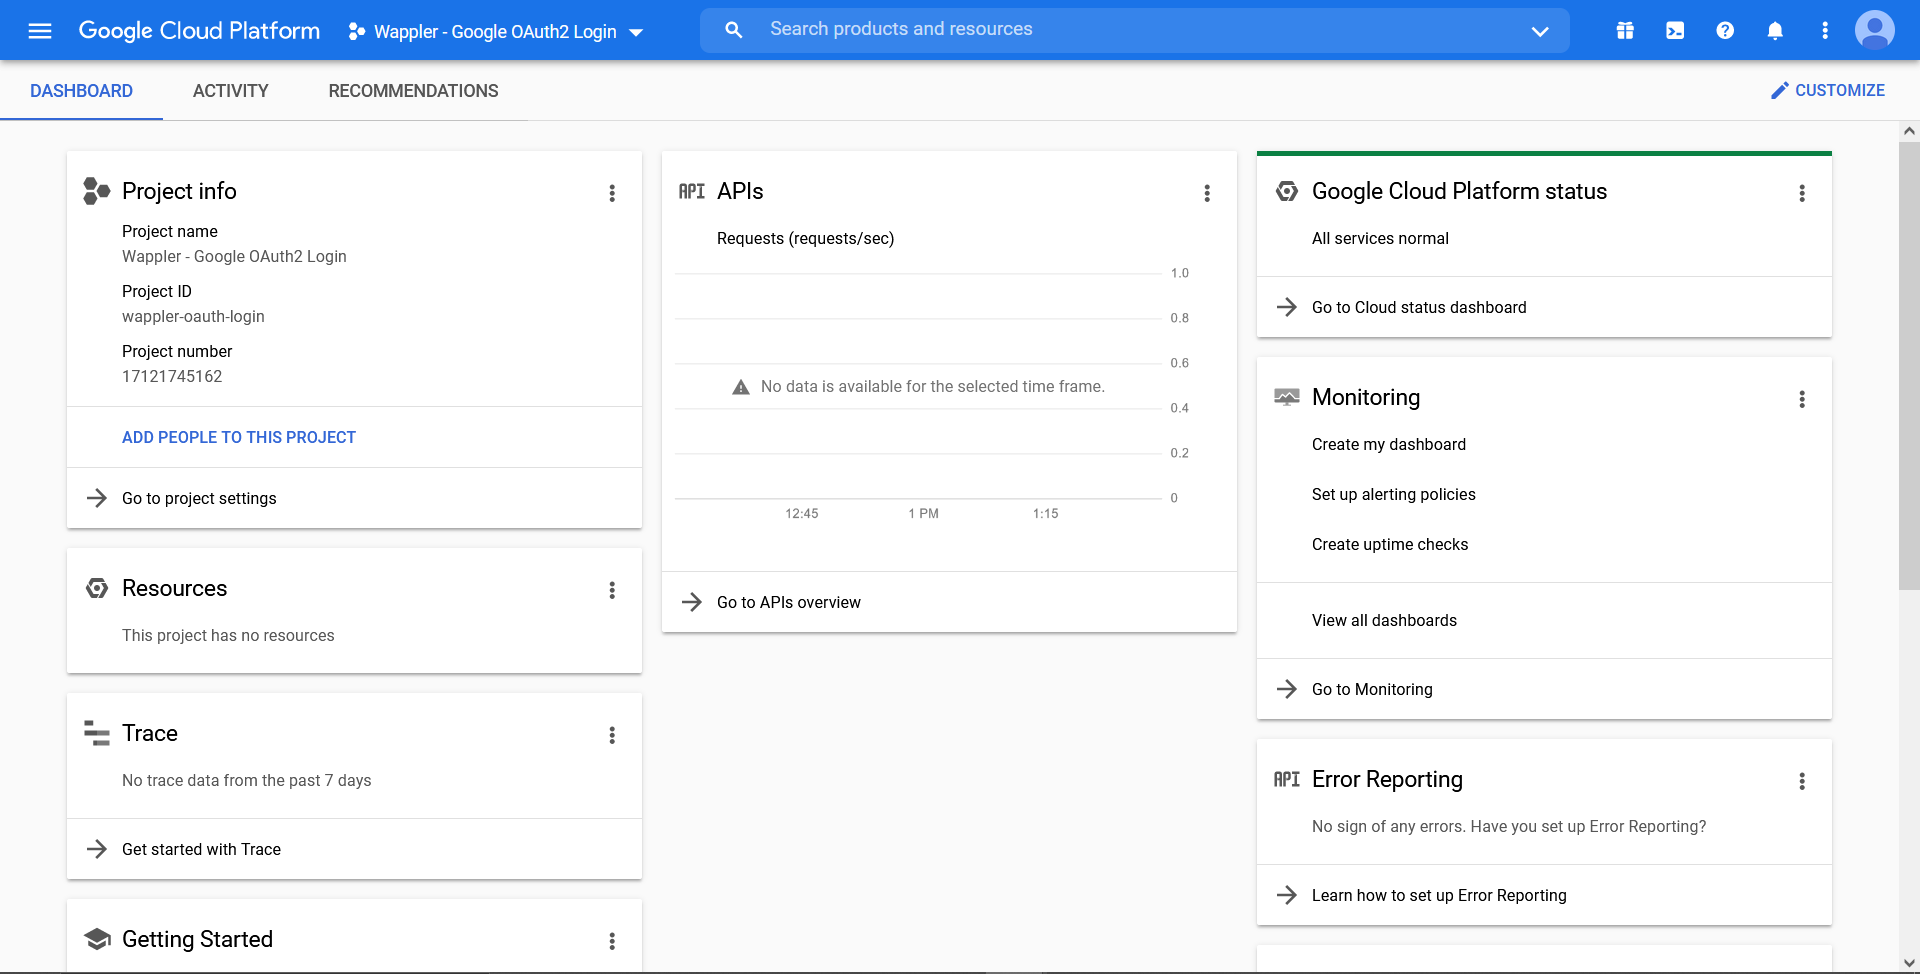Click the All services normal text
The width and height of the screenshot is (1920, 974).
(x=1380, y=238)
